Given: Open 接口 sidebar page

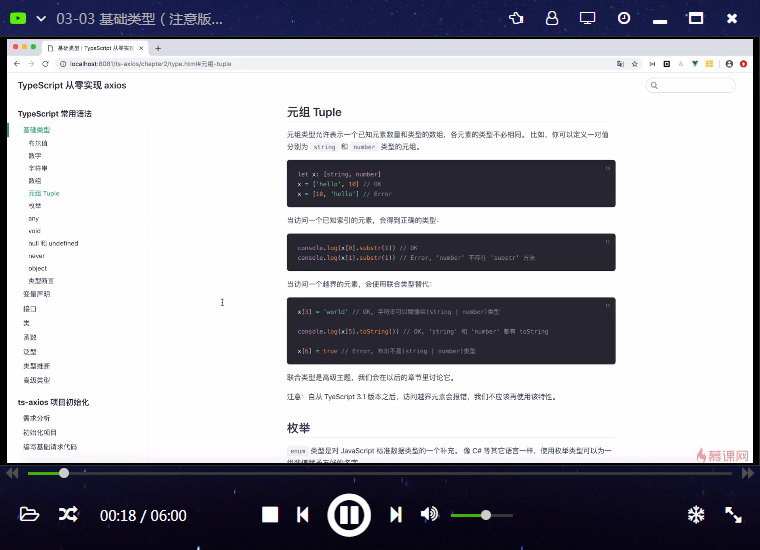Looking at the screenshot, I should coord(30,309).
